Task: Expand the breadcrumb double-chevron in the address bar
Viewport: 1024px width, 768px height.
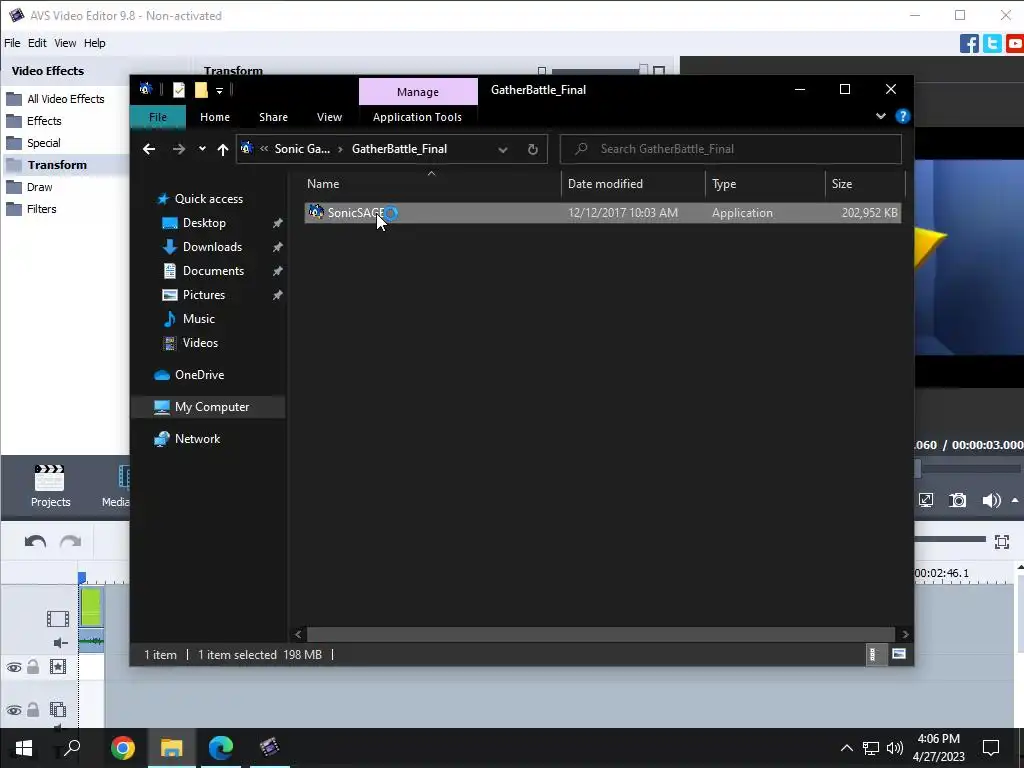Action: coord(264,149)
